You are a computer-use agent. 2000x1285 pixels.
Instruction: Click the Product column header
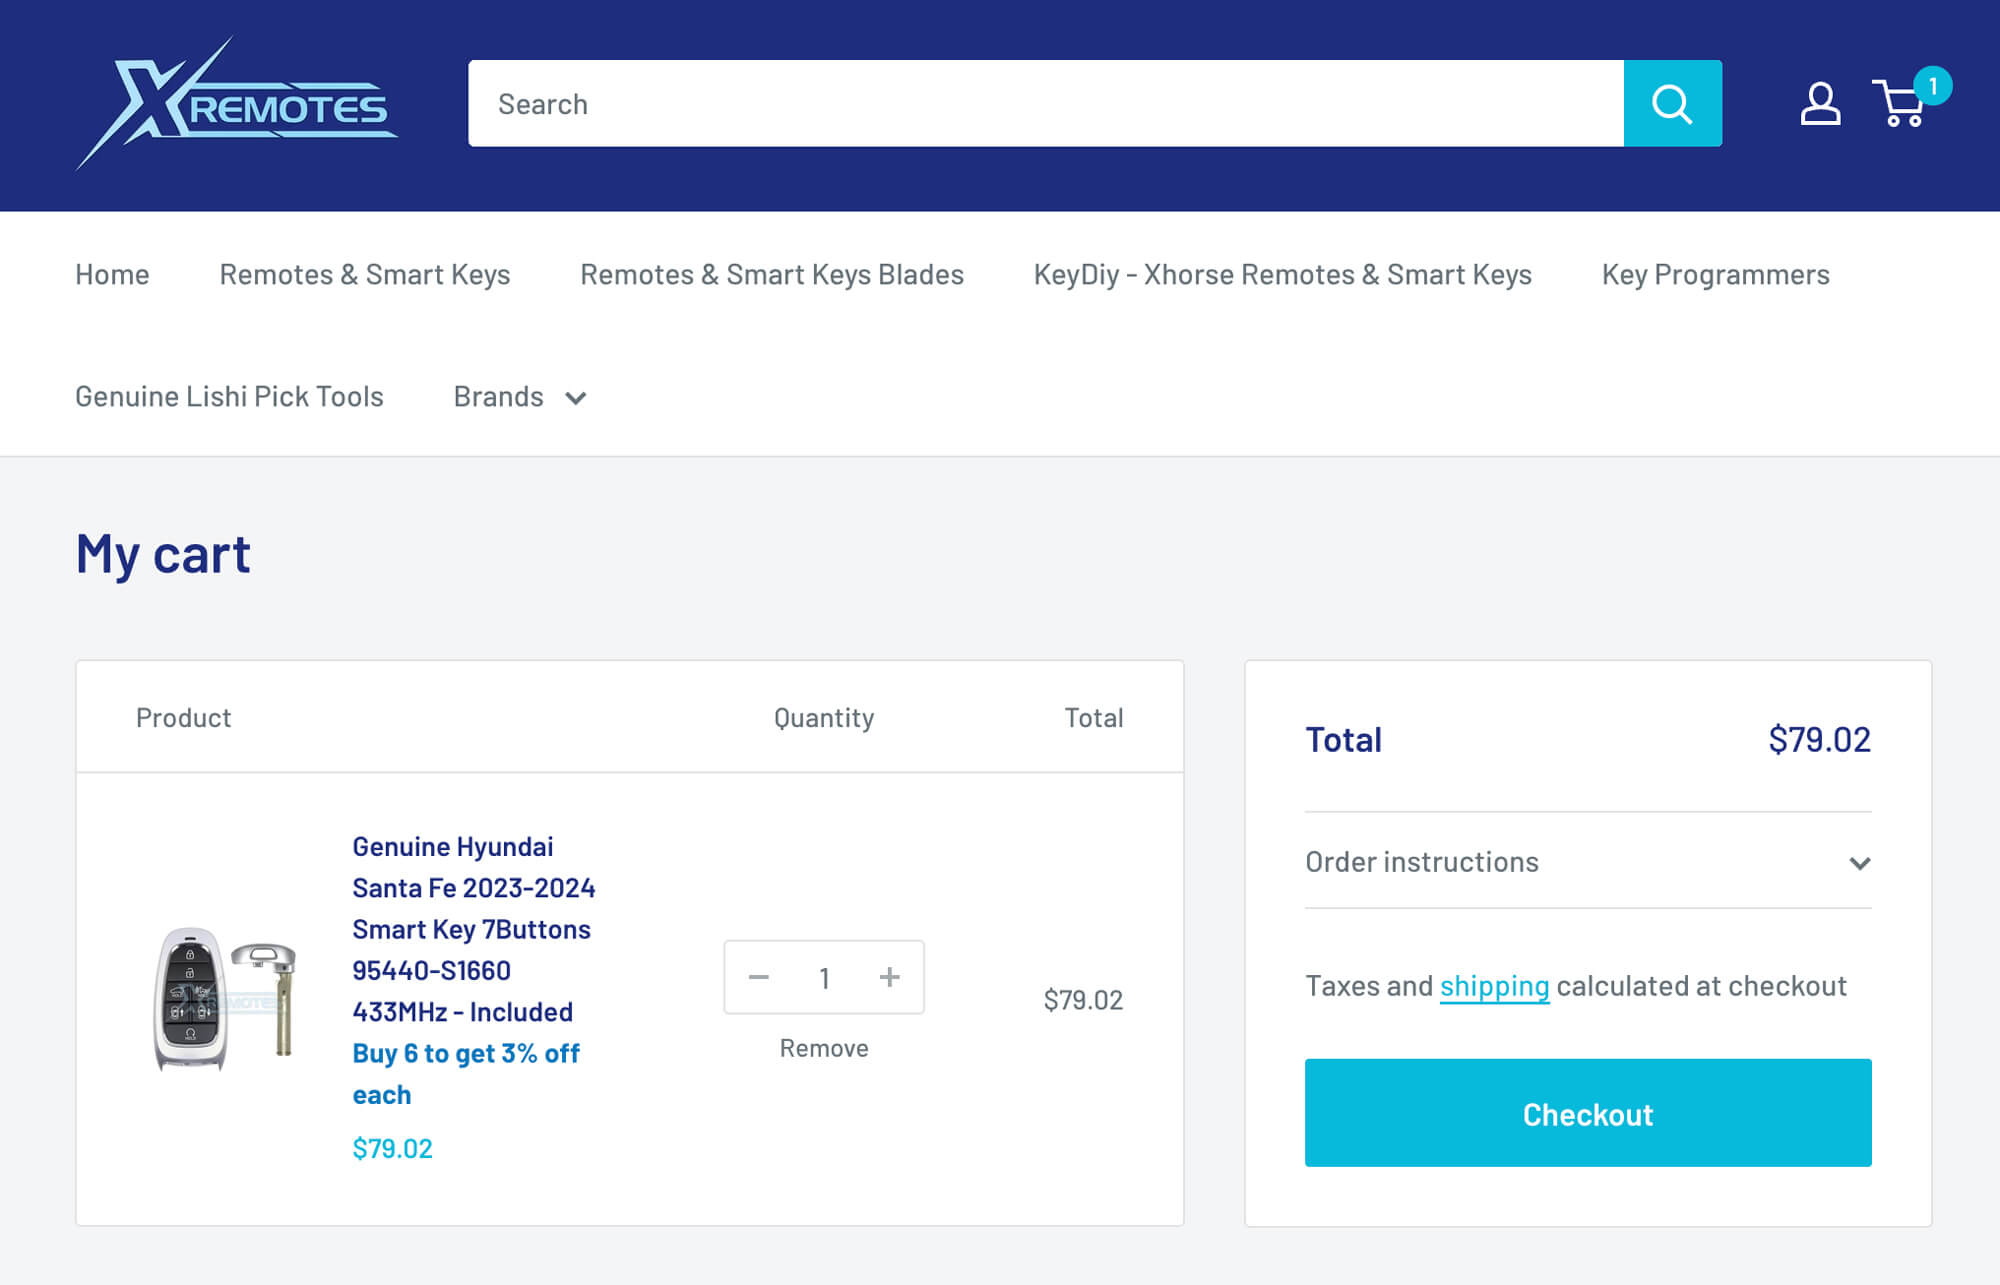183,718
